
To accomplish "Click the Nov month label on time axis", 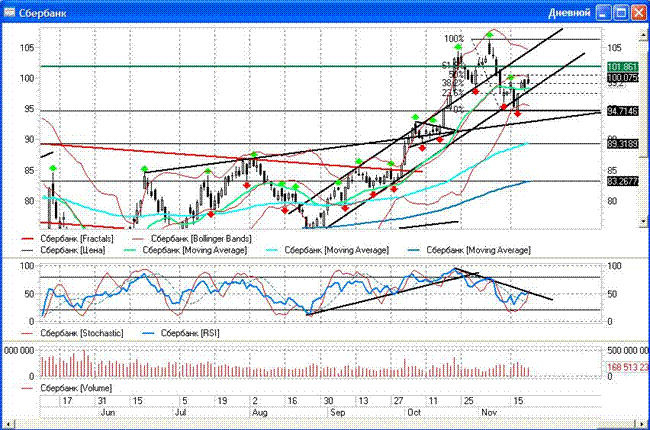I will coord(489,413).
